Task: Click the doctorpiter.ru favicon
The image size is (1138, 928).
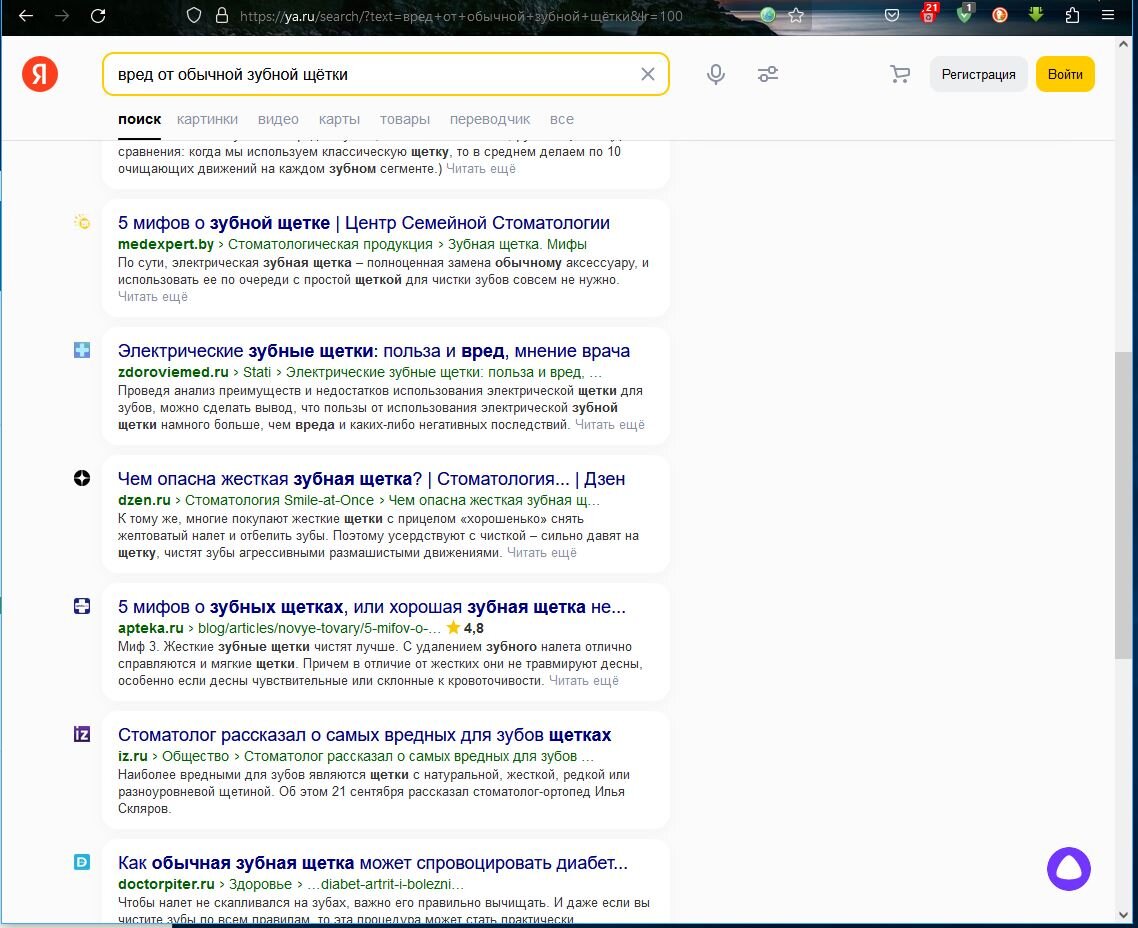Action: [x=82, y=862]
